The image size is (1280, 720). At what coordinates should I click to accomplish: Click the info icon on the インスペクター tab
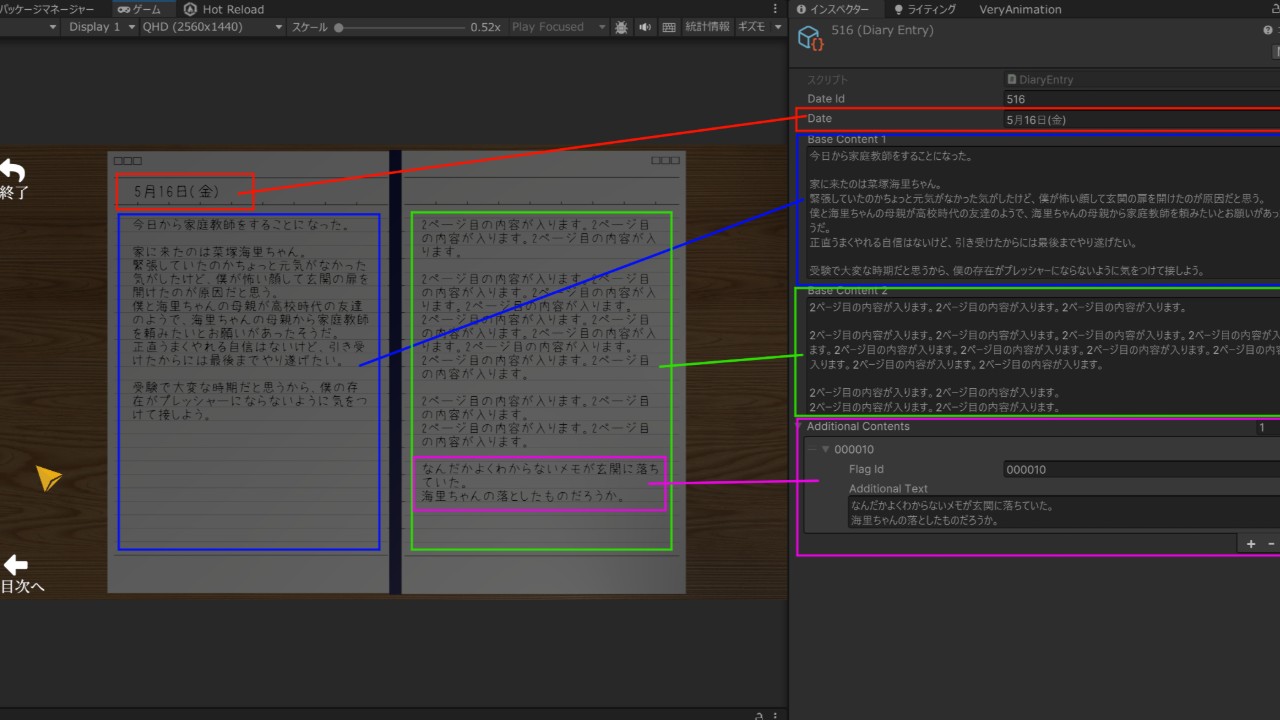coord(800,9)
